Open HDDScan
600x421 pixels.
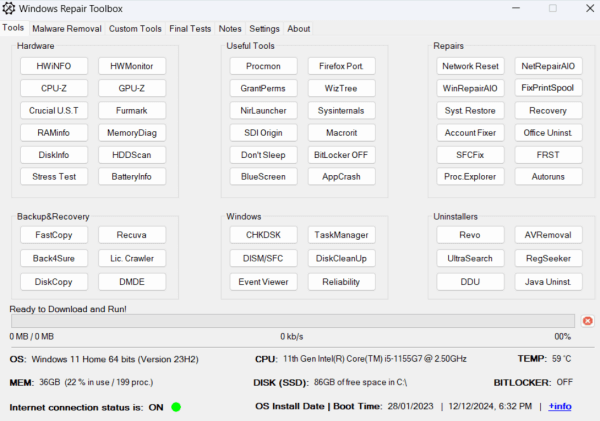tap(132, 155)
